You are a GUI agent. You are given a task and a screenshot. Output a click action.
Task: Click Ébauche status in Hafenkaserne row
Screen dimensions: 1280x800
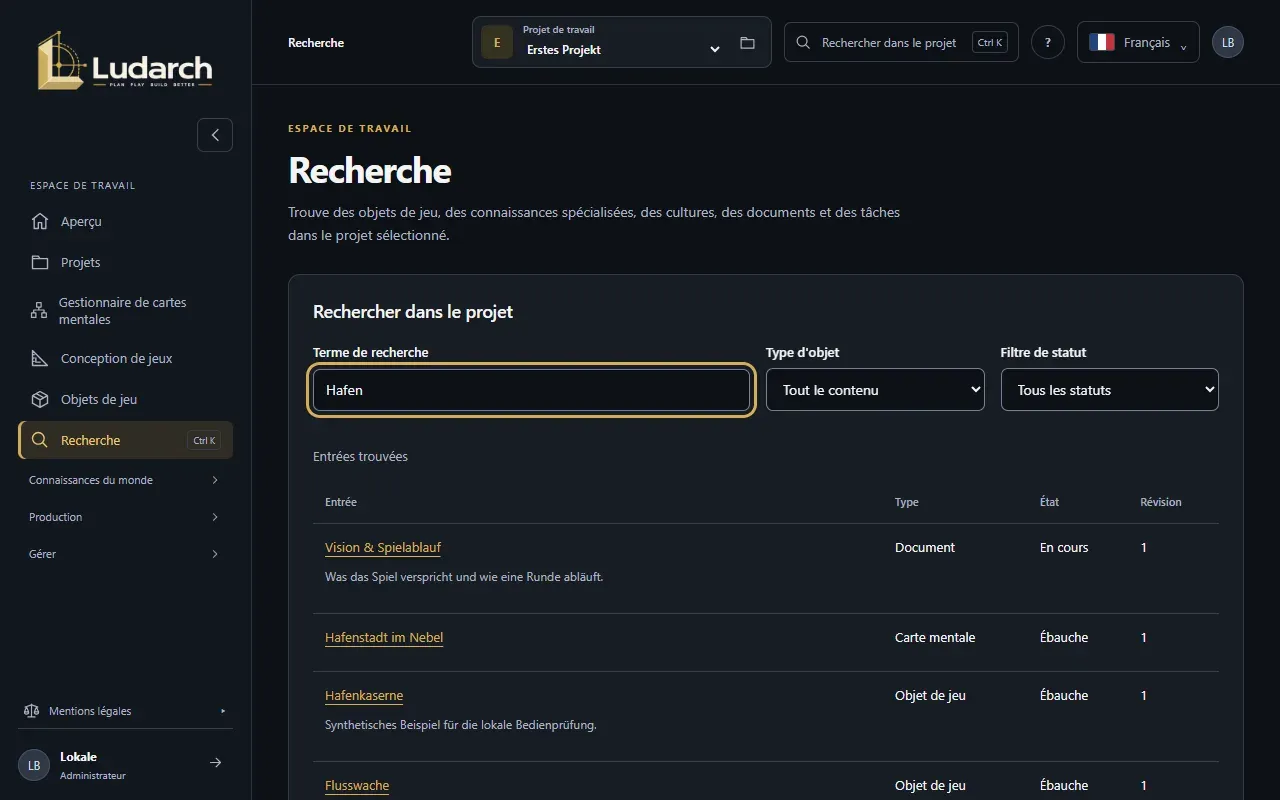tap(1064, 696)
